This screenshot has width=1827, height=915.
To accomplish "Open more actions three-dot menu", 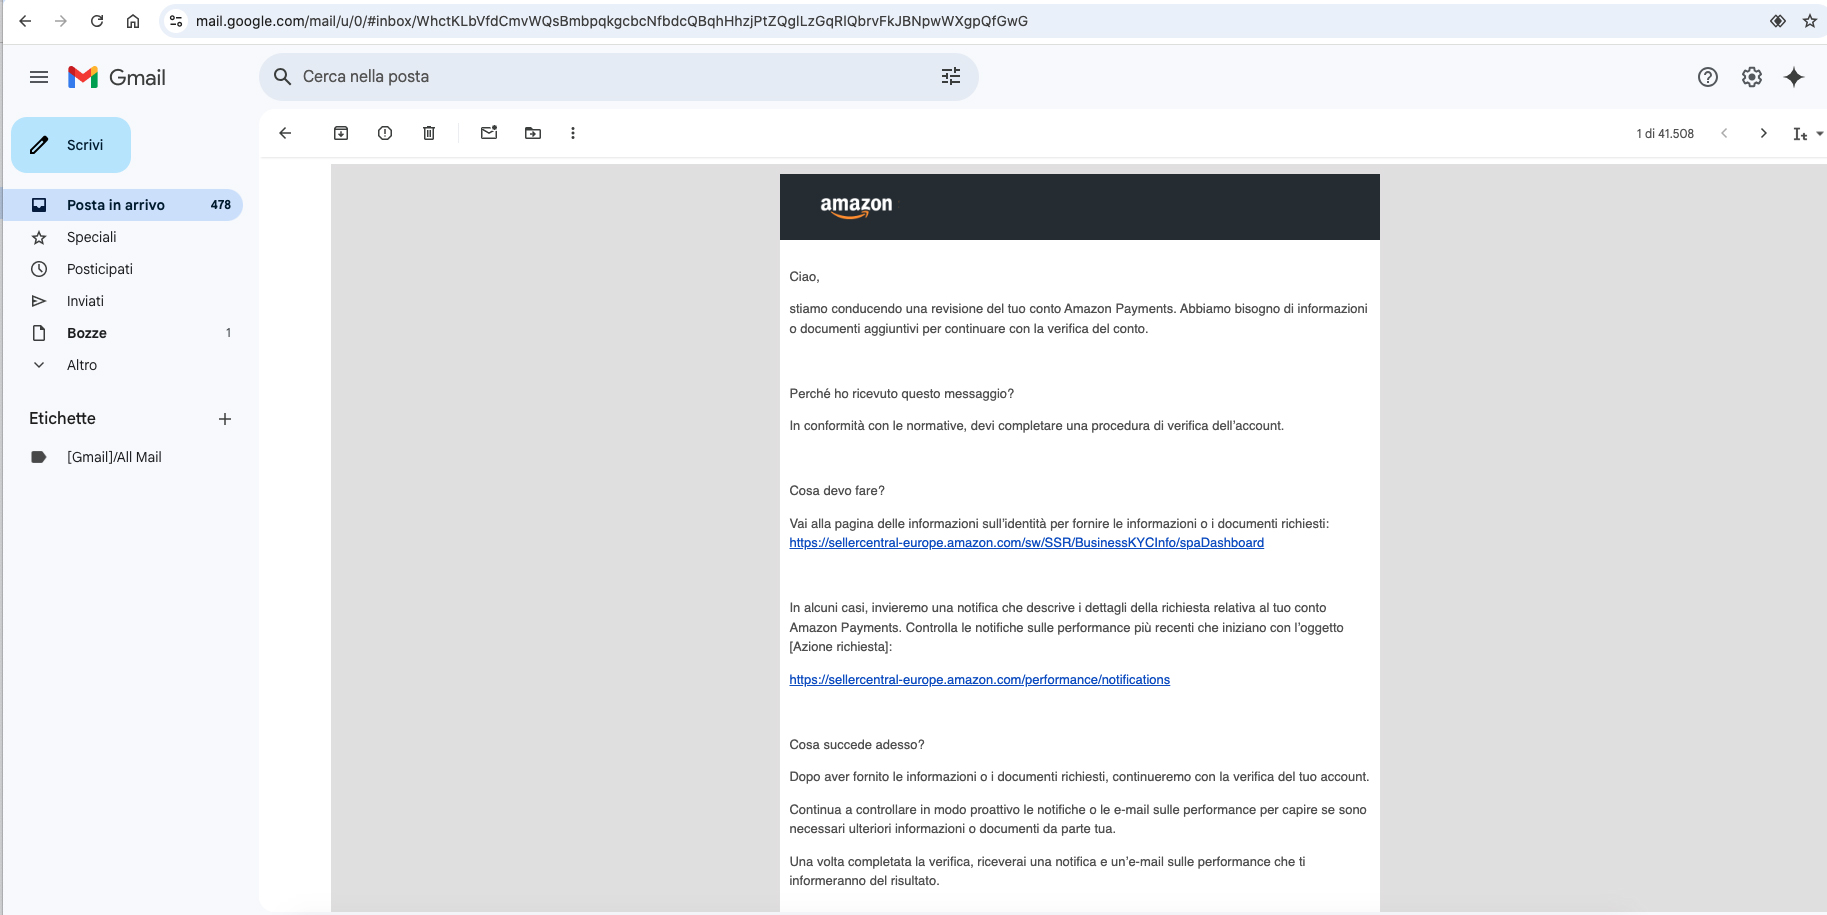I will 573,133.
